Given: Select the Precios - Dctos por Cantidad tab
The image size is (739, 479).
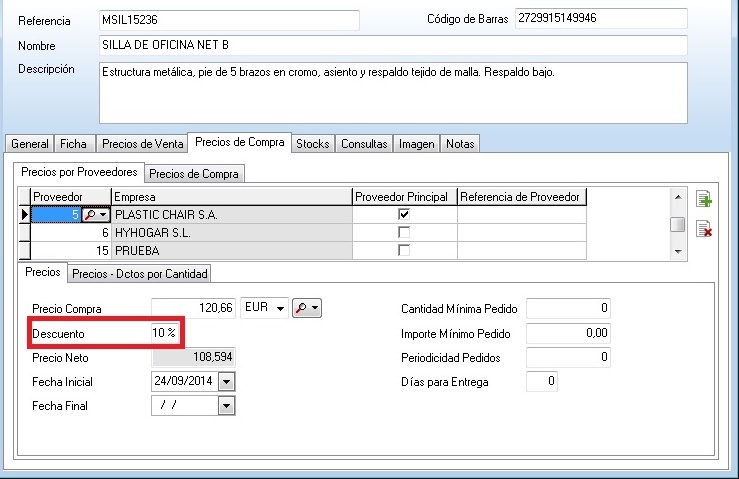Looking at the screenshot, I should (x=139, y=273).
